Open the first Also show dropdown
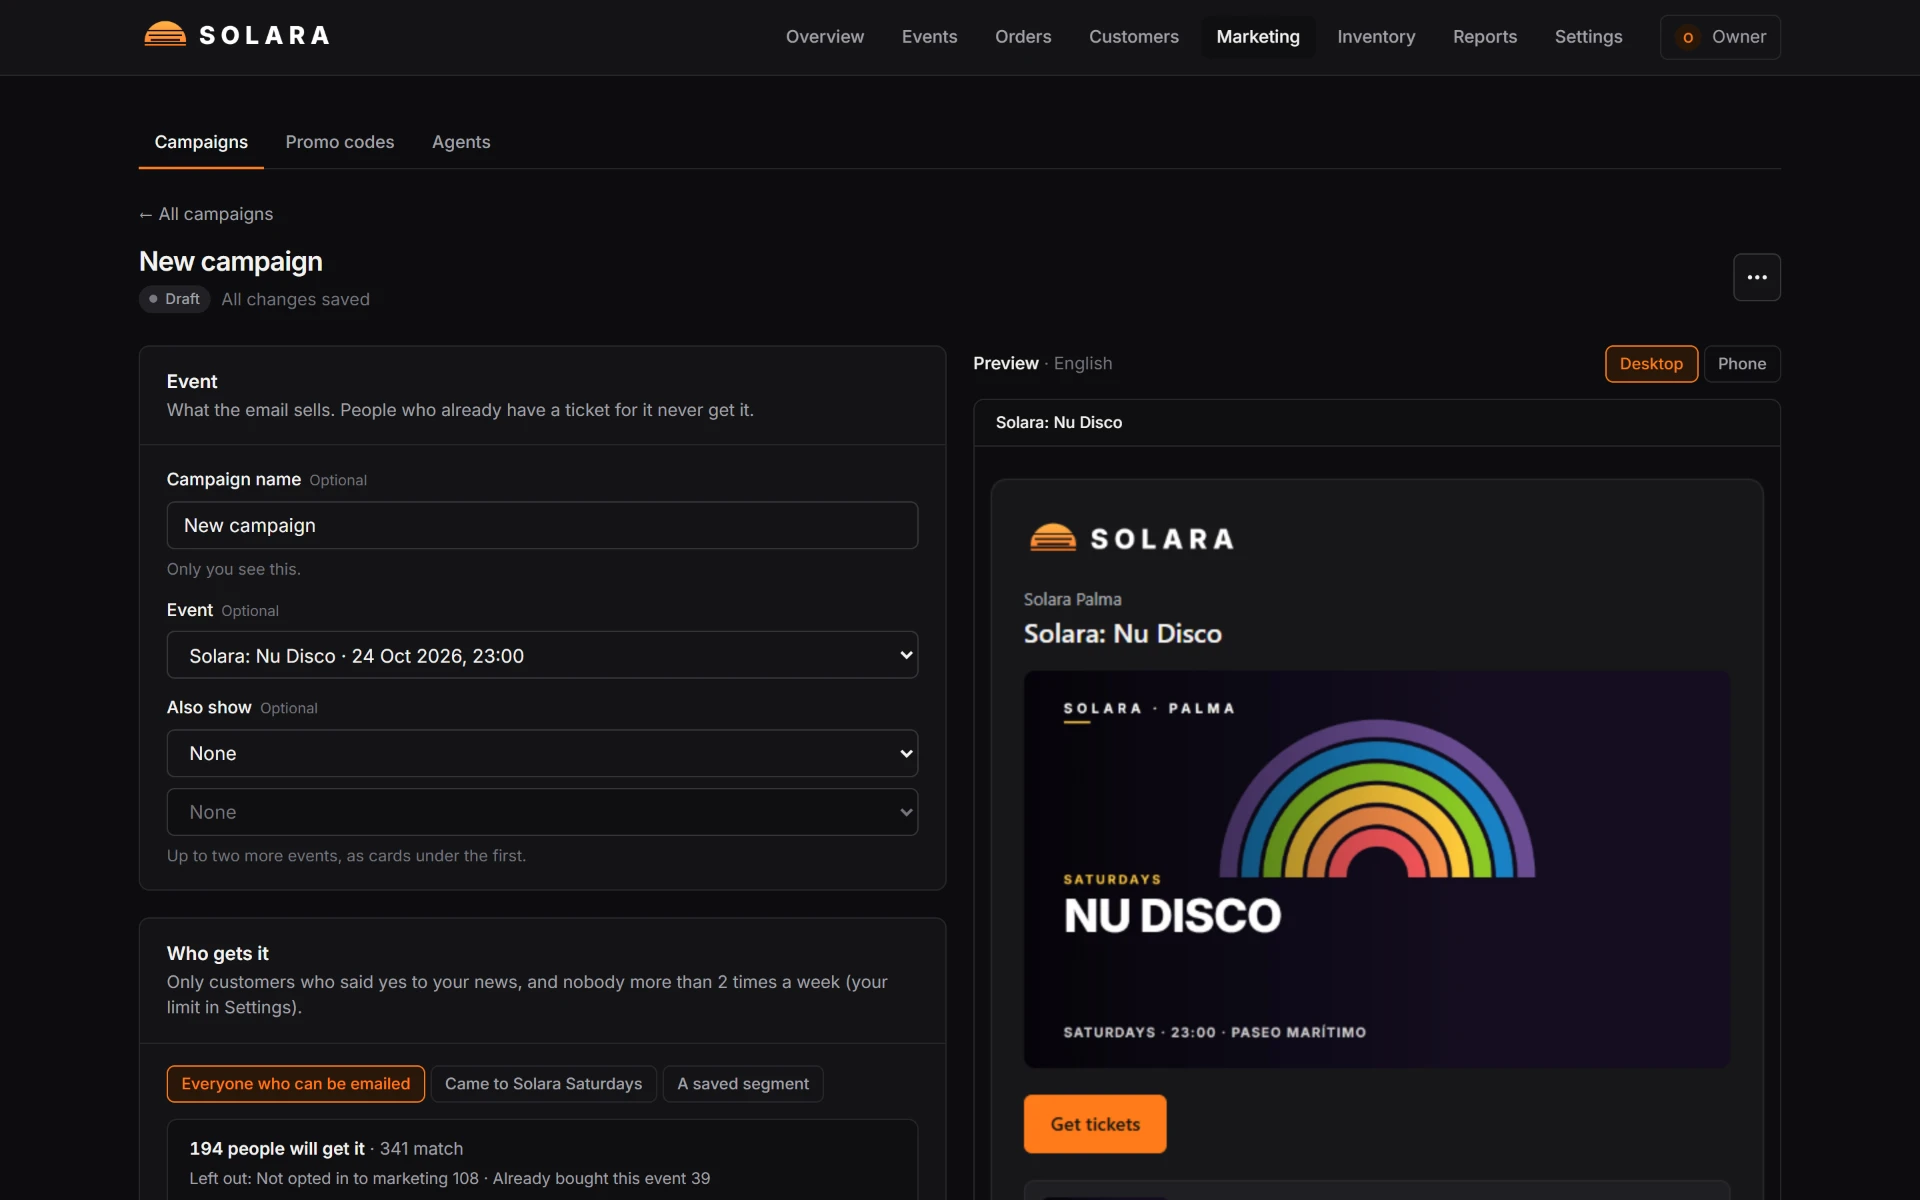The width and height of the screenshot is (1920, 1200). point(542,753)
